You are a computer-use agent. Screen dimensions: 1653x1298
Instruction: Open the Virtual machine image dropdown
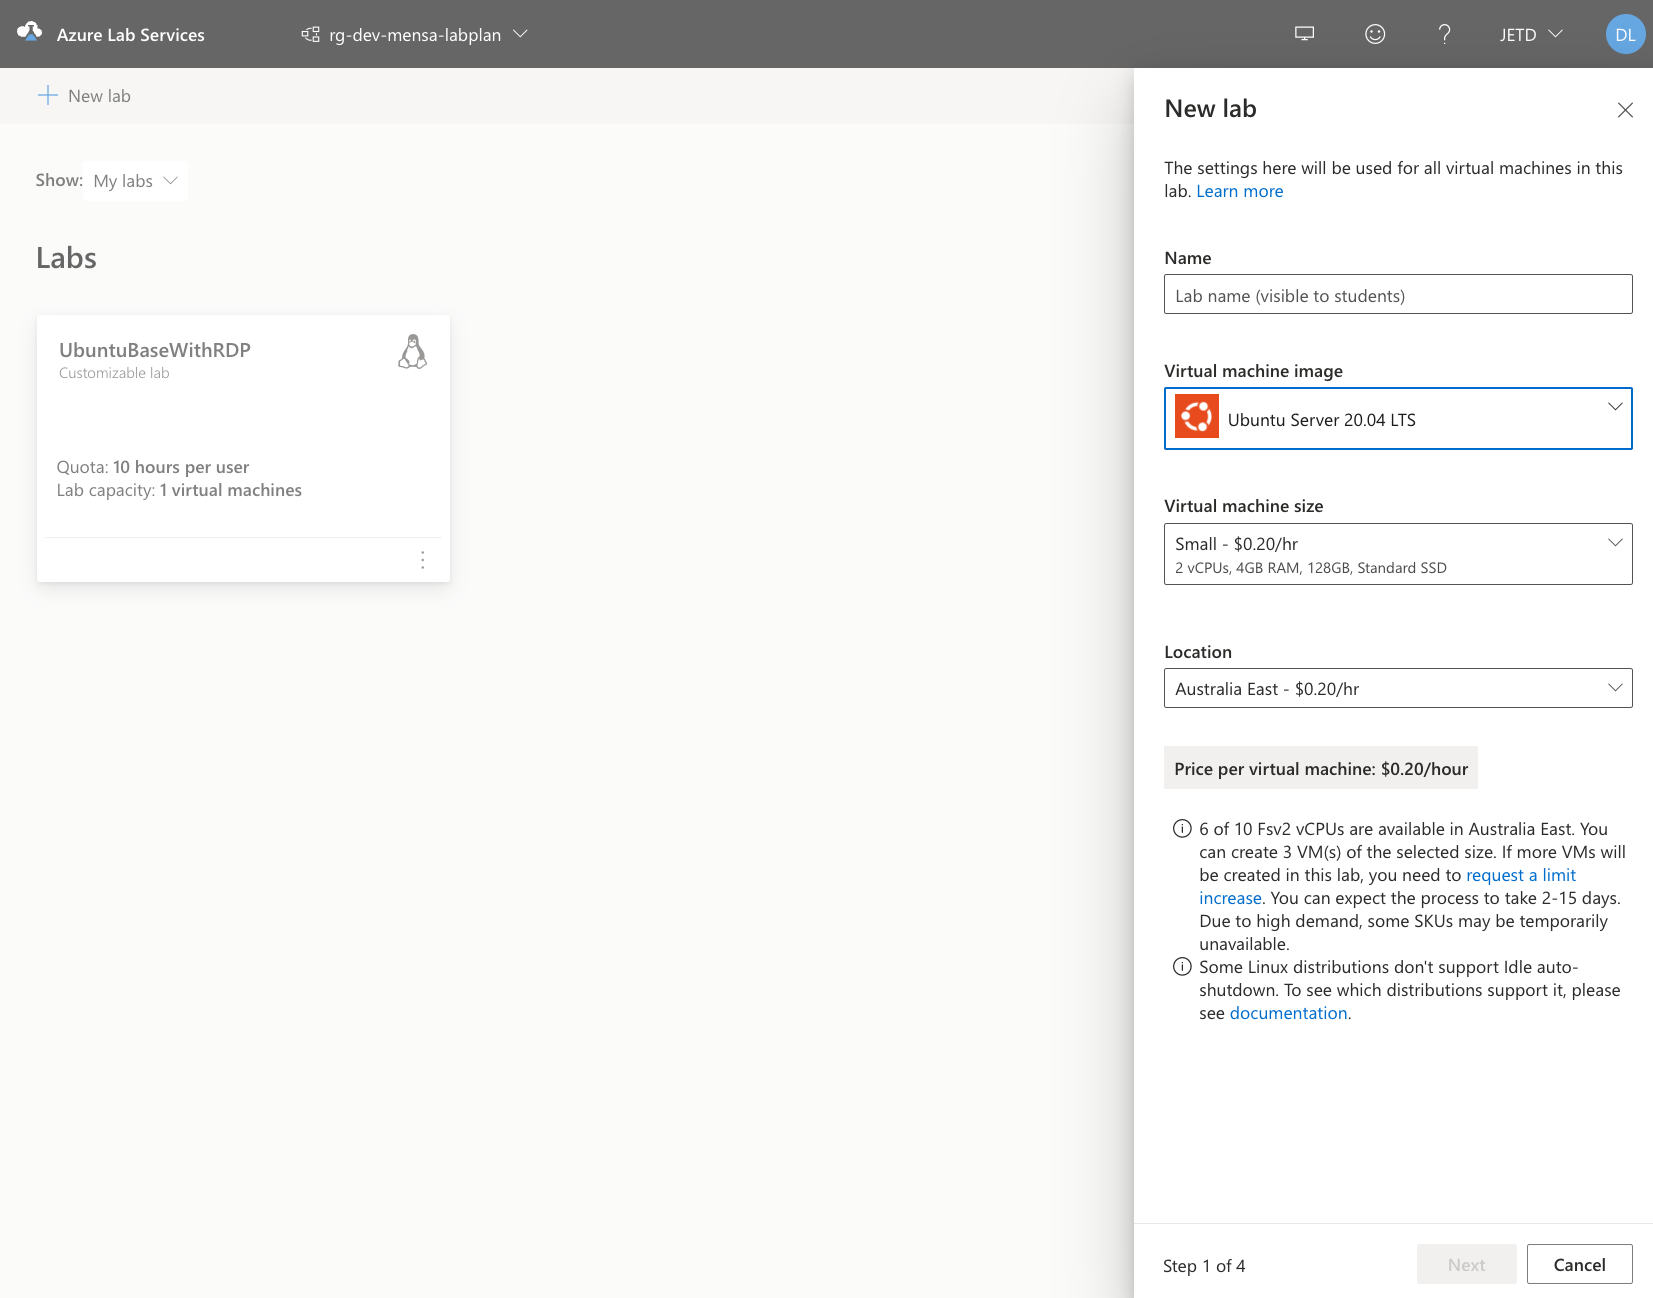tap(1398, 418)
